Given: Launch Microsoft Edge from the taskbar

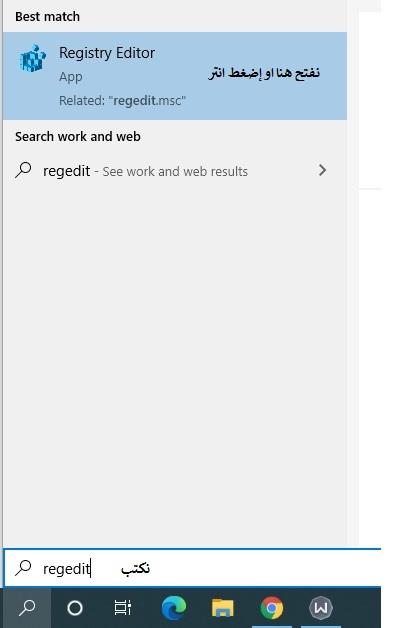Looking at the screenshot, I should [174, 608].
